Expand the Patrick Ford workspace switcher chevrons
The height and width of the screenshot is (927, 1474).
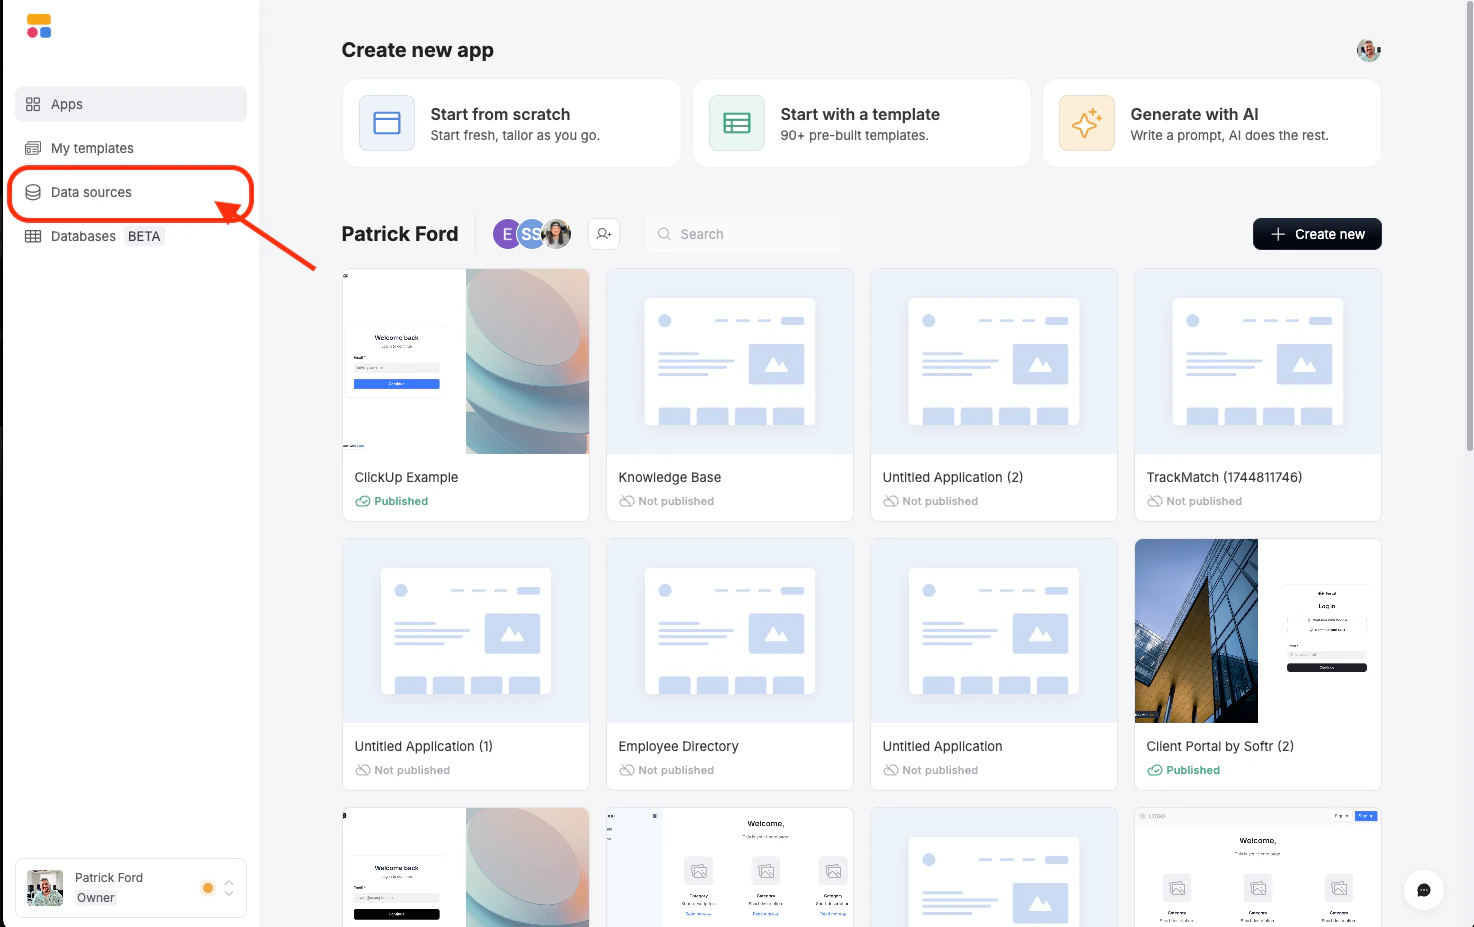(229, 888)
